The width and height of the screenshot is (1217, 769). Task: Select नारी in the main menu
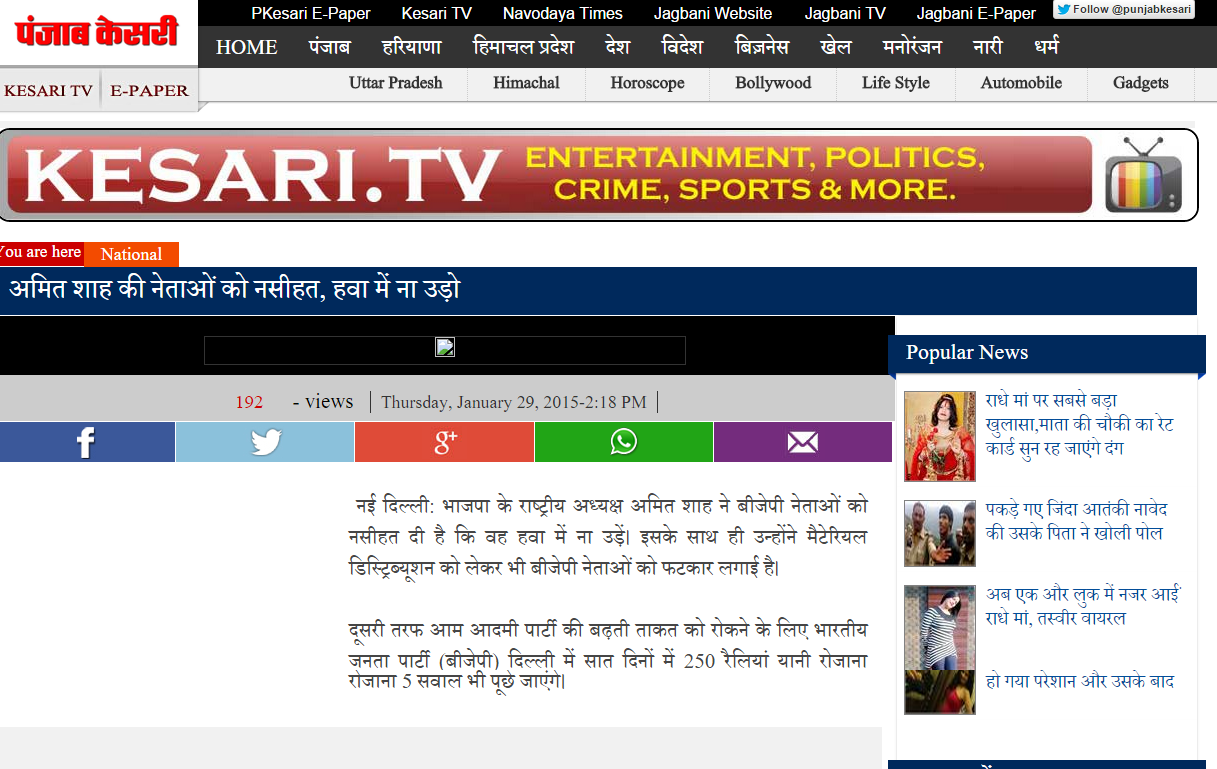[987, 47]
